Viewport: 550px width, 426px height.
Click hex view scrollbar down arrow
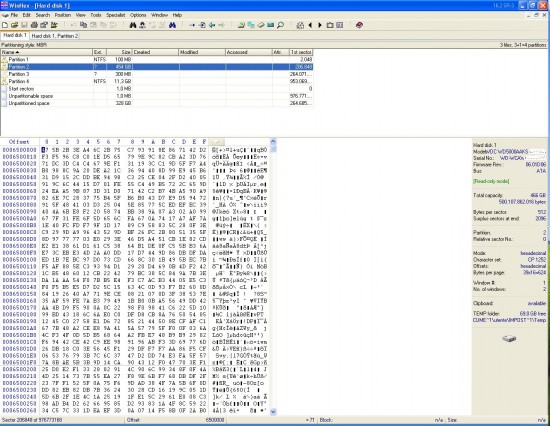pos(273,412)
